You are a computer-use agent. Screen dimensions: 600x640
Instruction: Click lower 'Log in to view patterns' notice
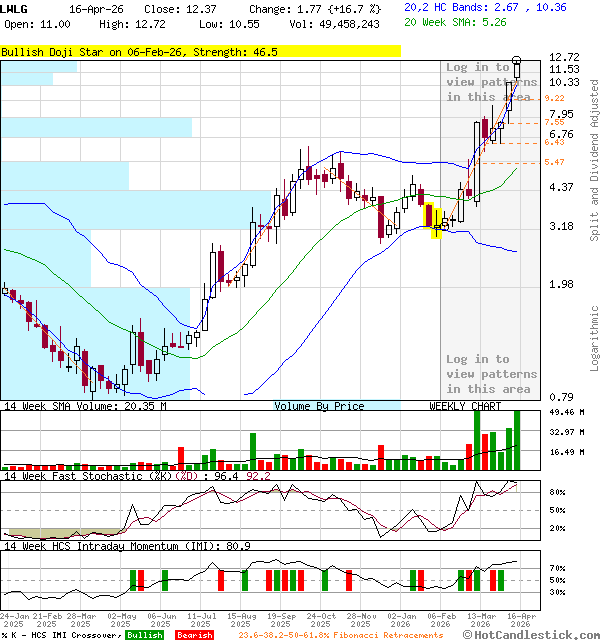(491, 374)
